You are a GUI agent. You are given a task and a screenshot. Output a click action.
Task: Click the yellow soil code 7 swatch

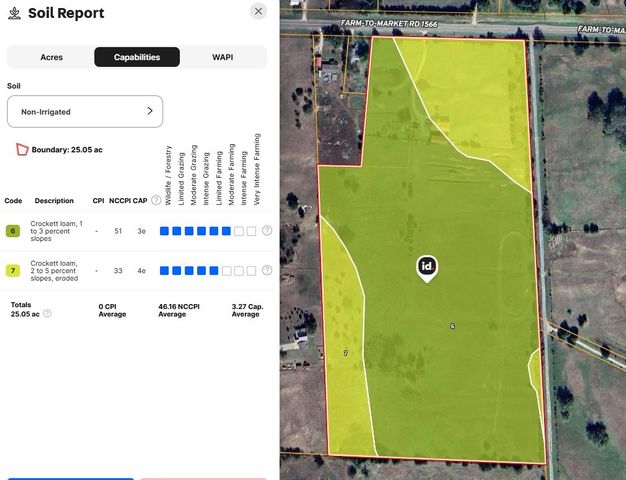point(13,271)
